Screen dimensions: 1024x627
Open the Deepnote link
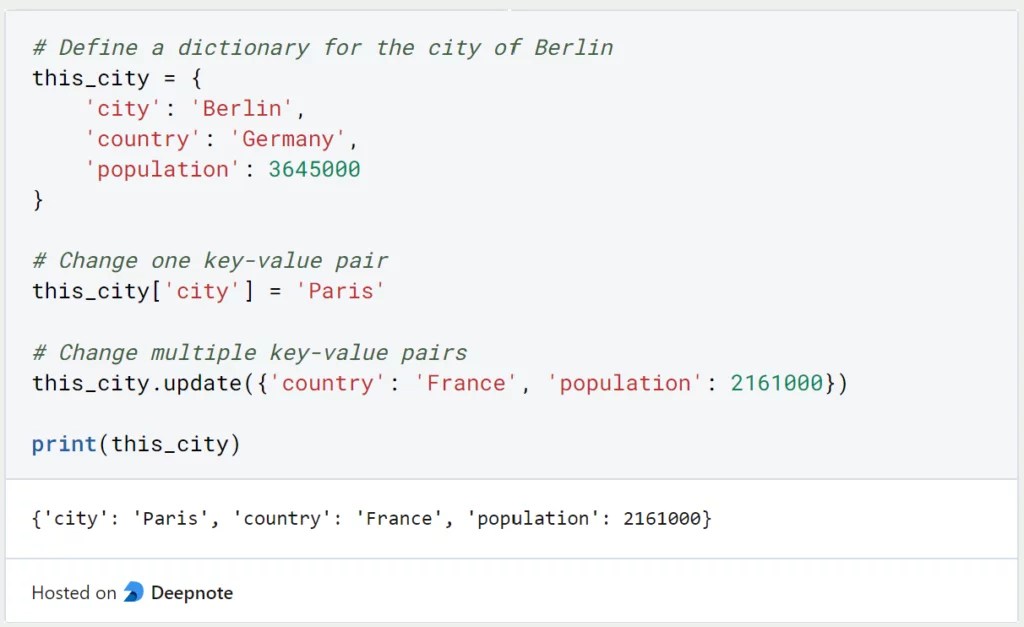[192, 592]
